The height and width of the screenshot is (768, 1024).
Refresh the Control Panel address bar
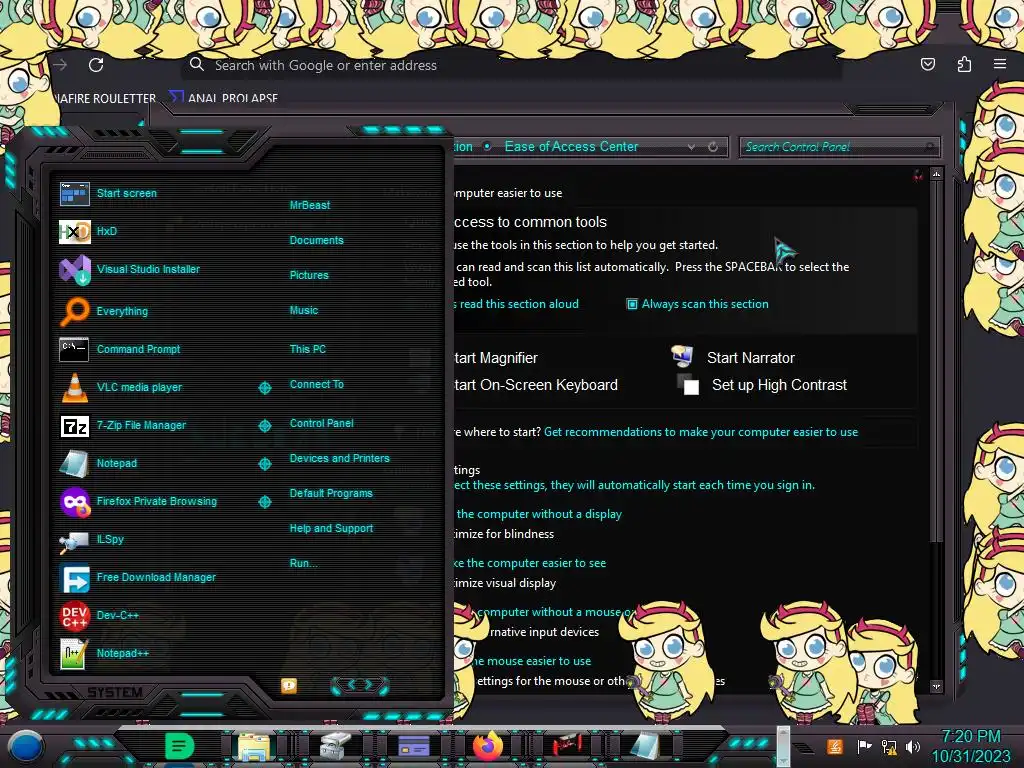tap(713, 147)
